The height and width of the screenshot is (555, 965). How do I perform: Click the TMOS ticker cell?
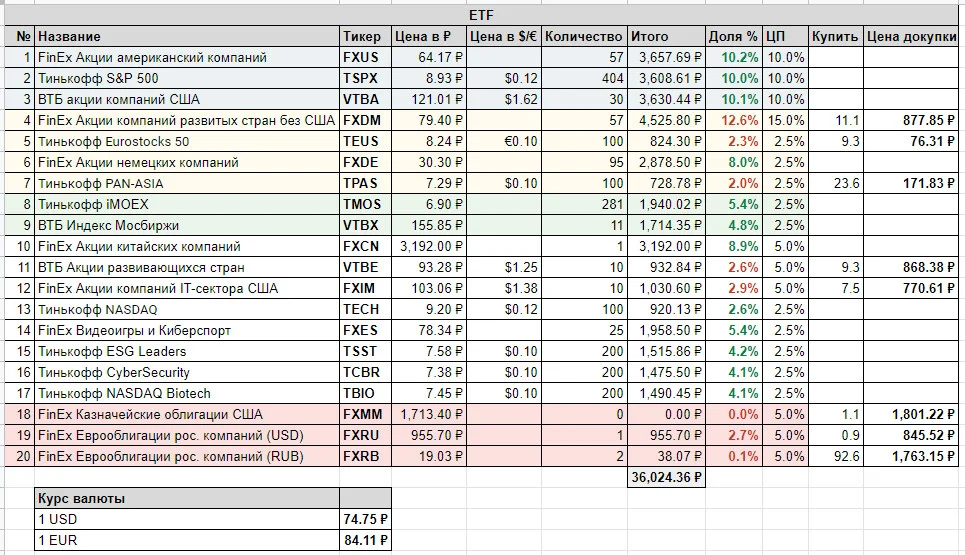click(366, 204)
